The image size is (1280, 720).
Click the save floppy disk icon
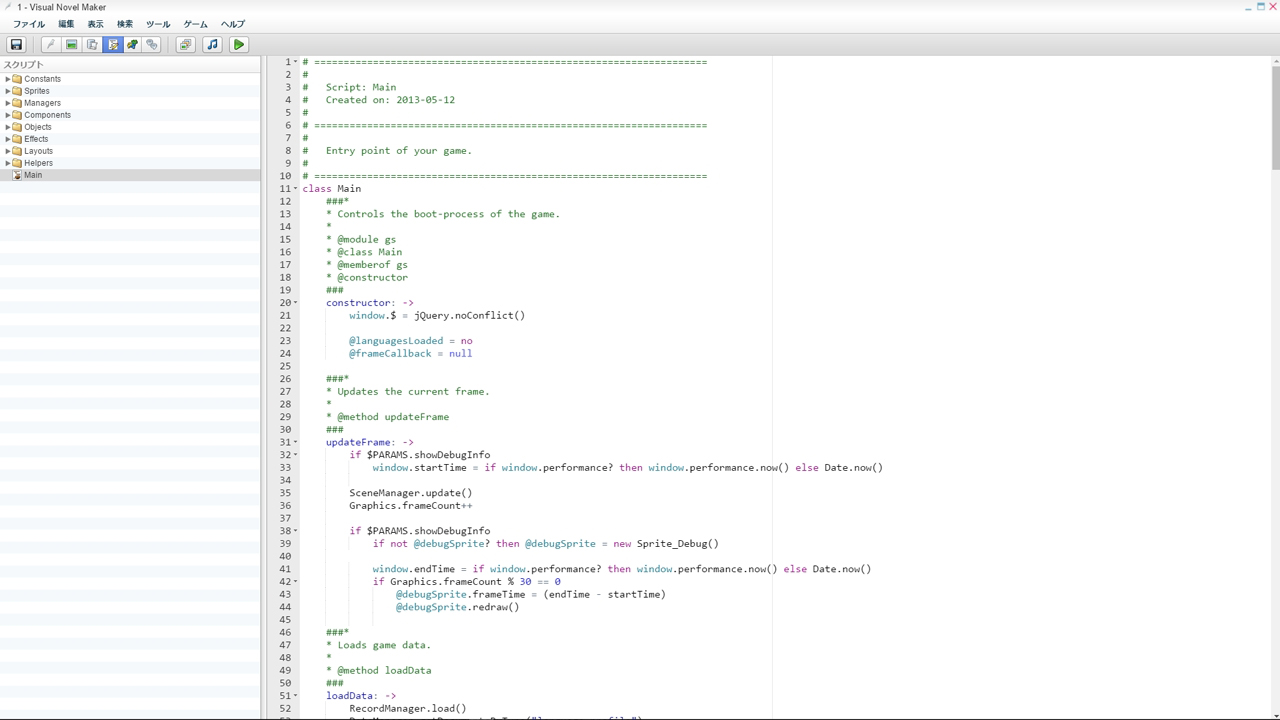point(16,44)
